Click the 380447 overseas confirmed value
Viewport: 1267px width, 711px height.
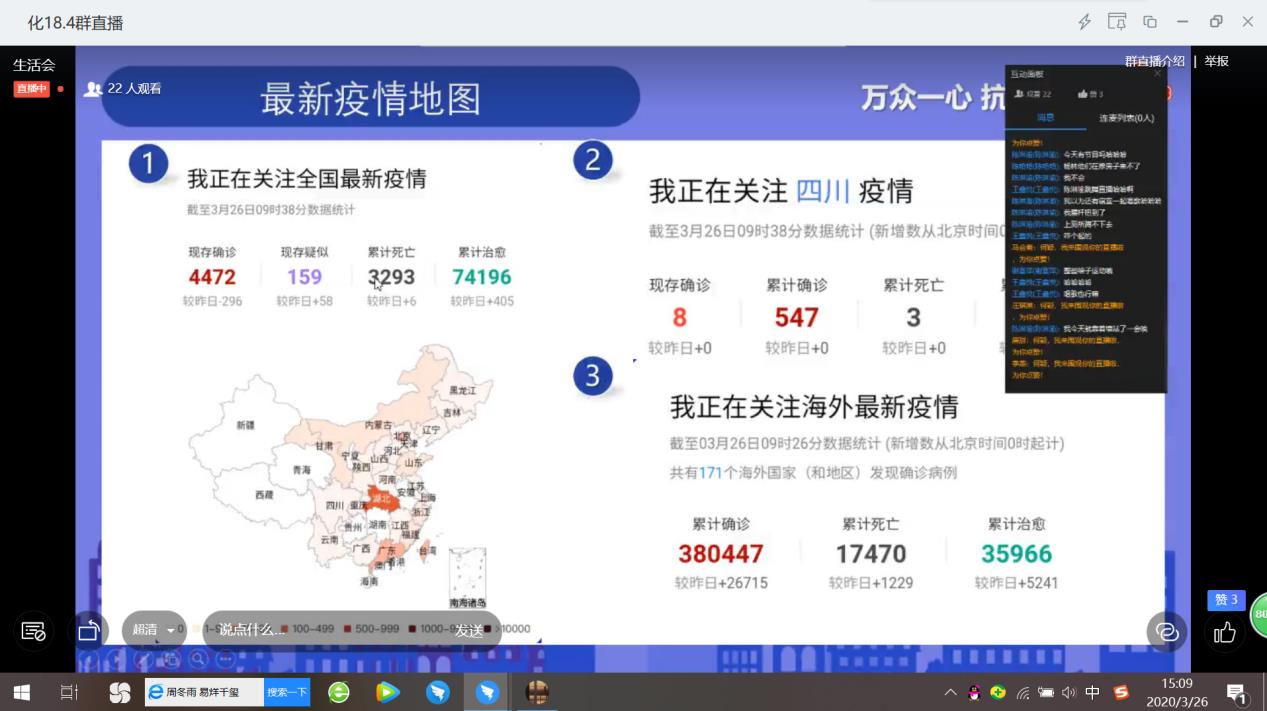coord(721,554)
